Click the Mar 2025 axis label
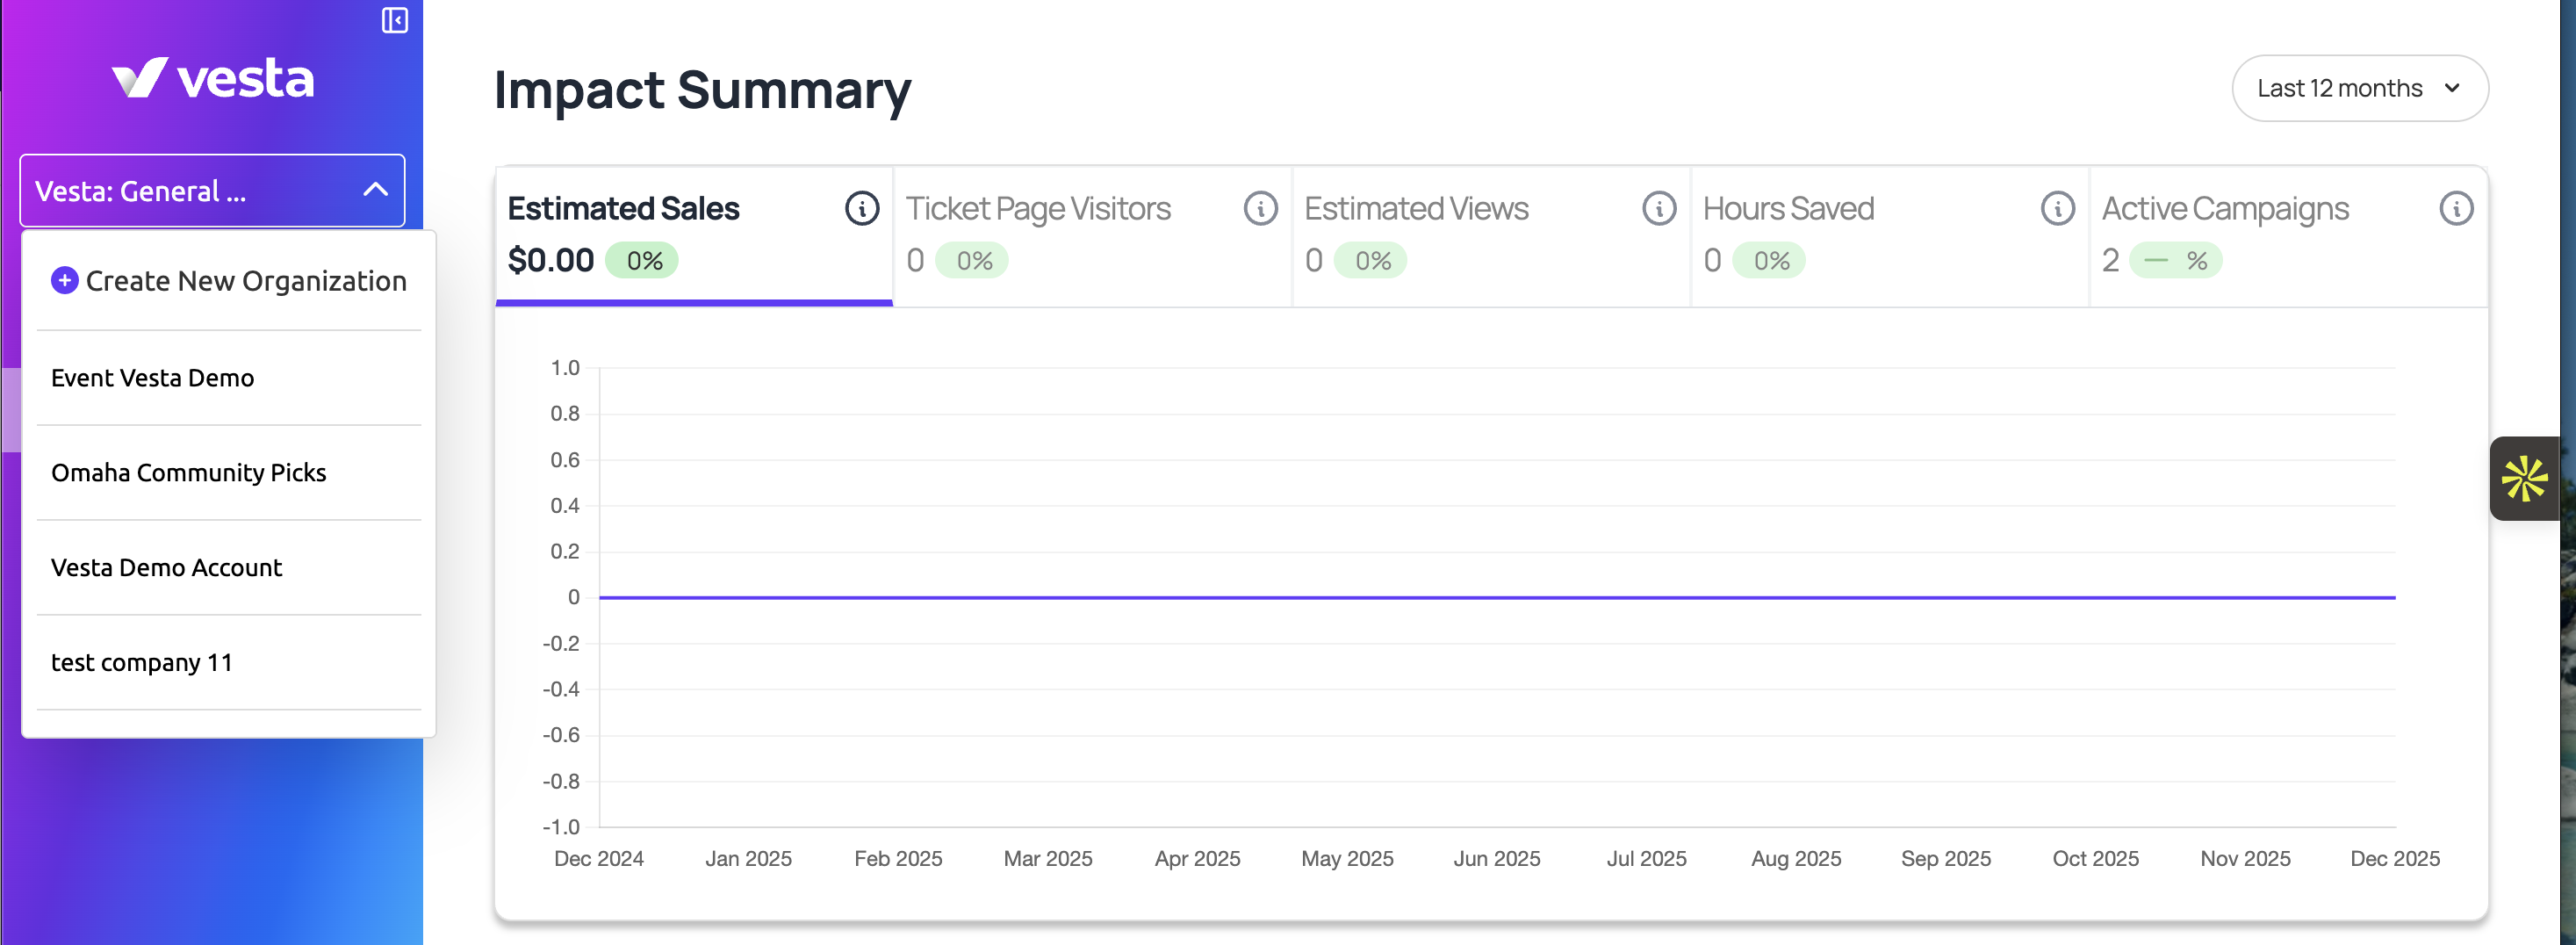This screenshot has width=2576, height=945. coord(1048,858)
